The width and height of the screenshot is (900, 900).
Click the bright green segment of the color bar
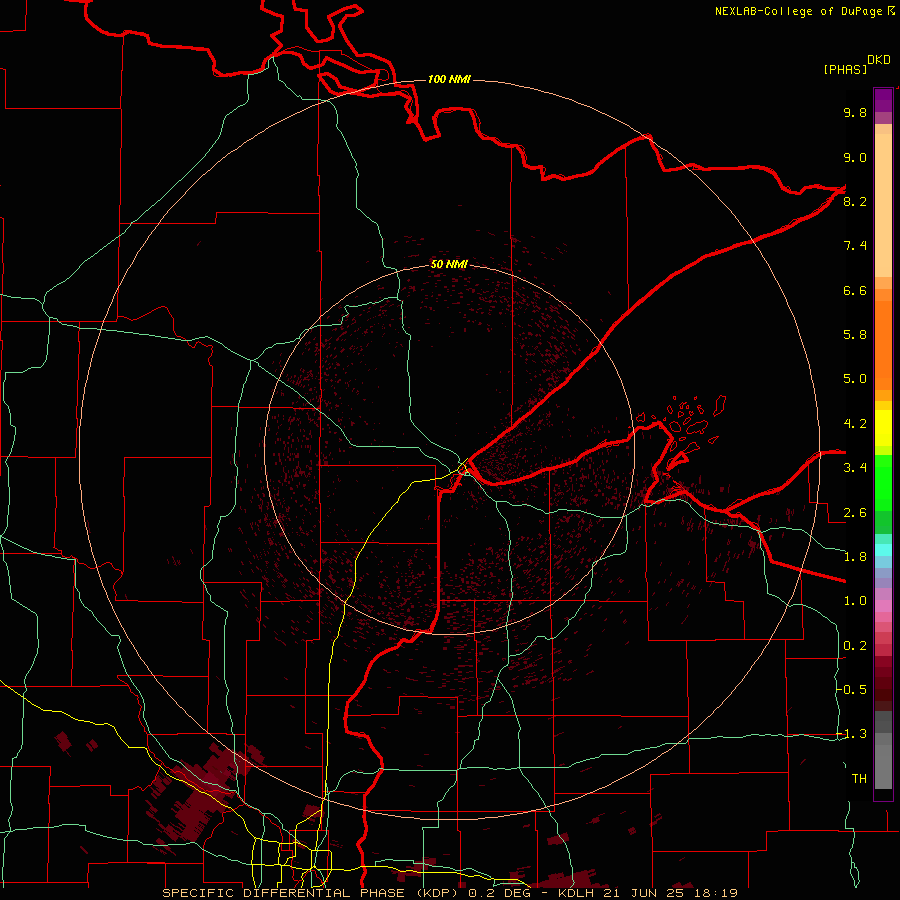883,482
